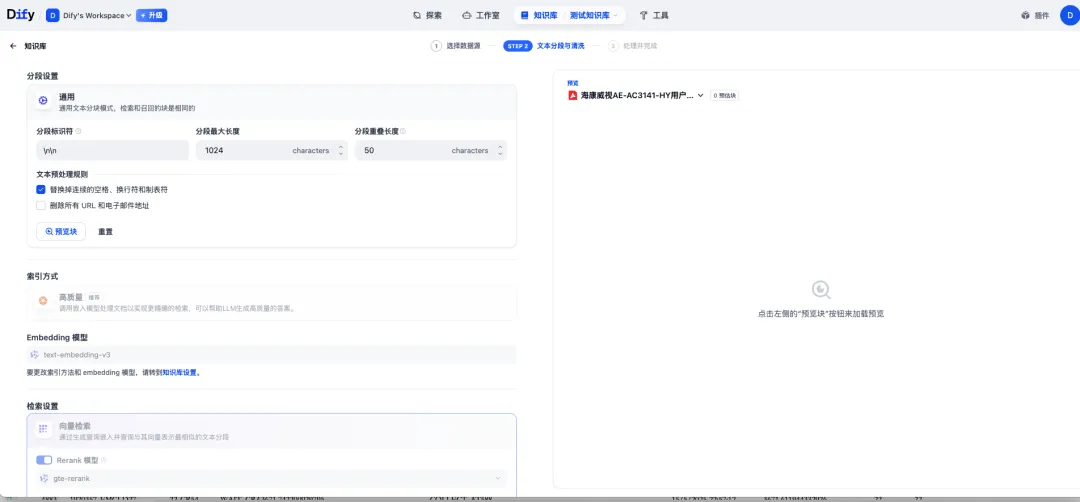Image resolution: width=1080 pixels, height=502 pixels.
Task: Click step 1 选择数据源
Action: 456,46
